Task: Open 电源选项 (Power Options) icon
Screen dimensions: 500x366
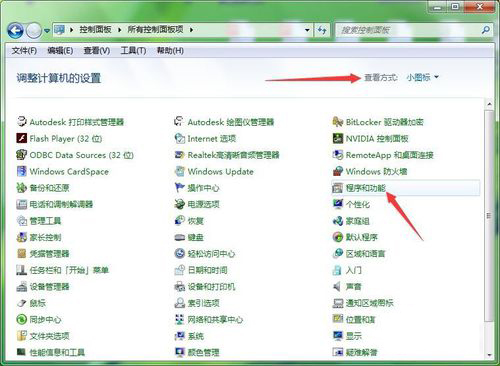Action: (179, 204)
